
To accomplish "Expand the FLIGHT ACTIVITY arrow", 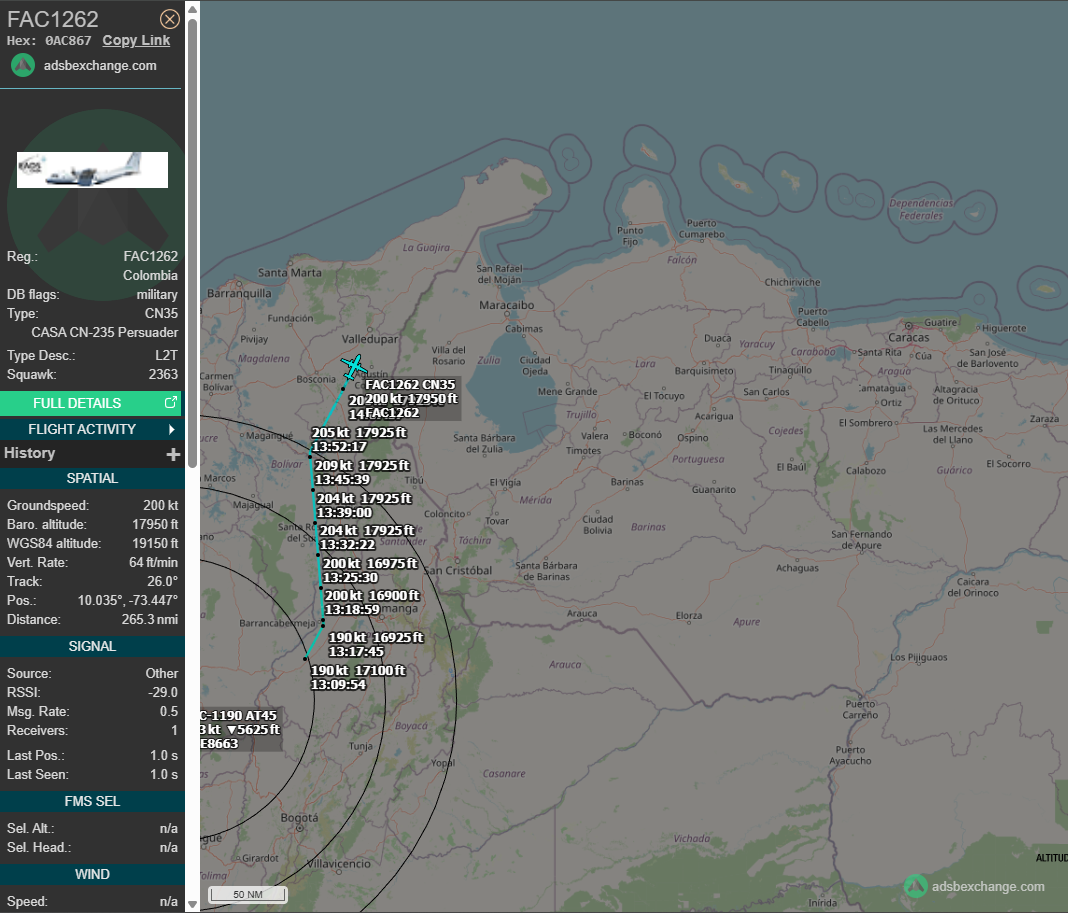I will click(x=172, y=429).
